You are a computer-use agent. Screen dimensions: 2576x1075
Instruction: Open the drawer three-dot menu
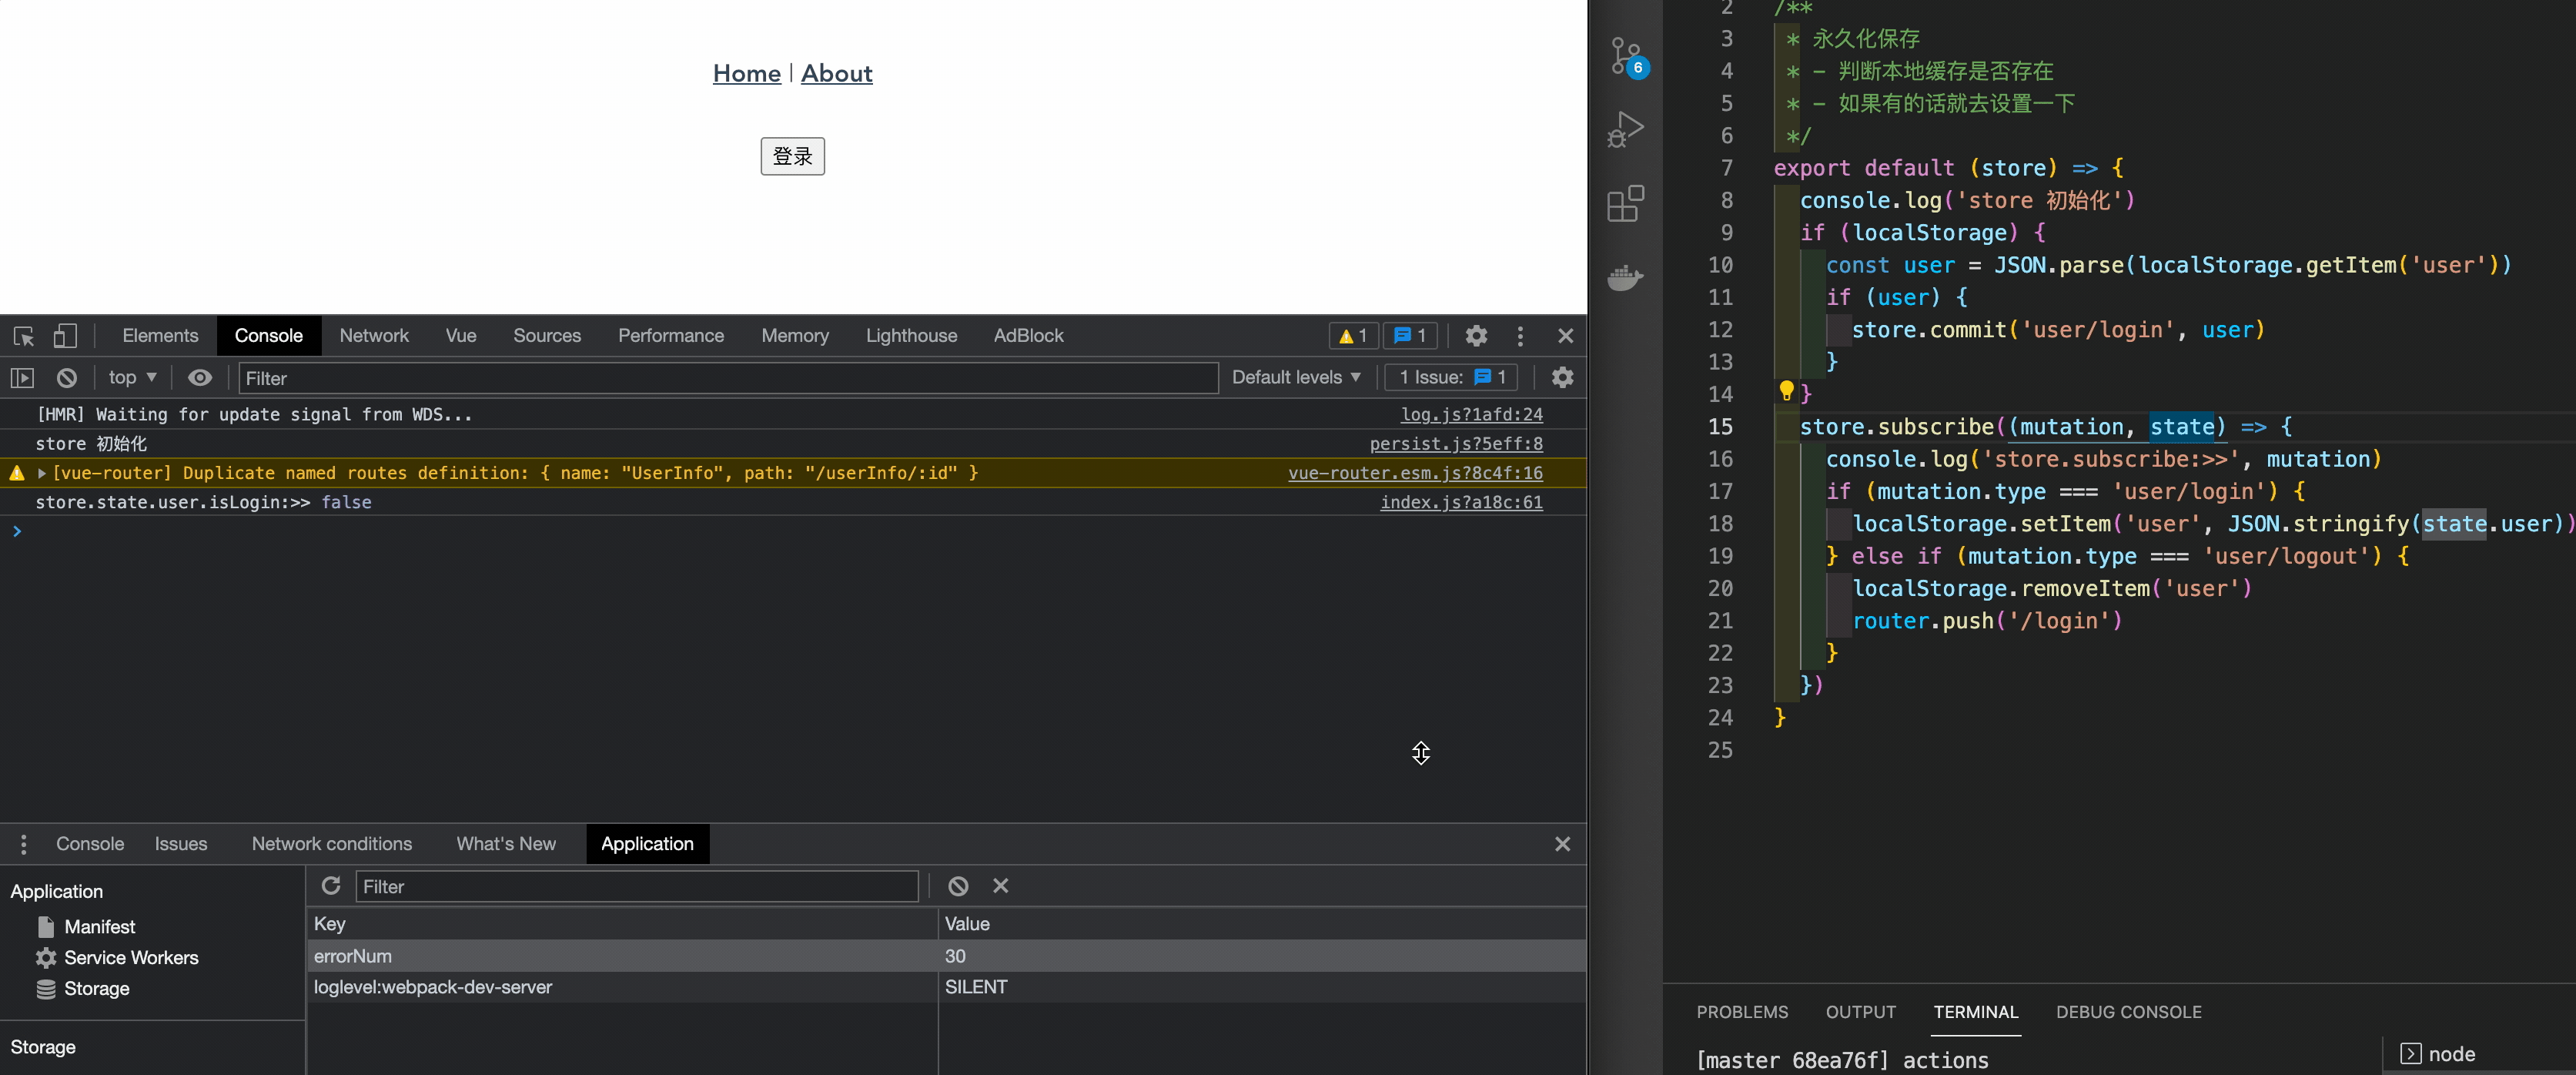(23, 844)
